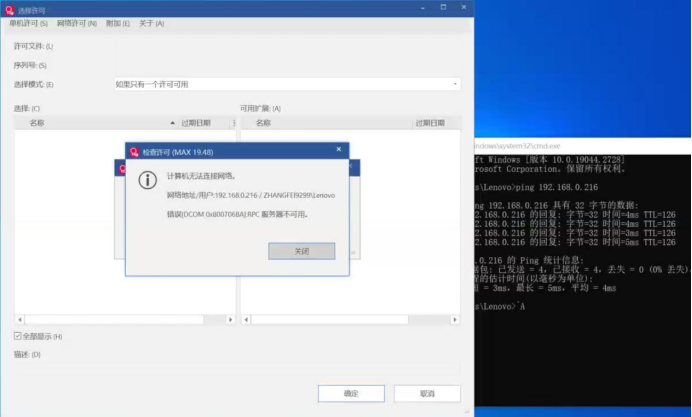Click the logo icon in 检查许可 dialog title

(x=134, y=151)
